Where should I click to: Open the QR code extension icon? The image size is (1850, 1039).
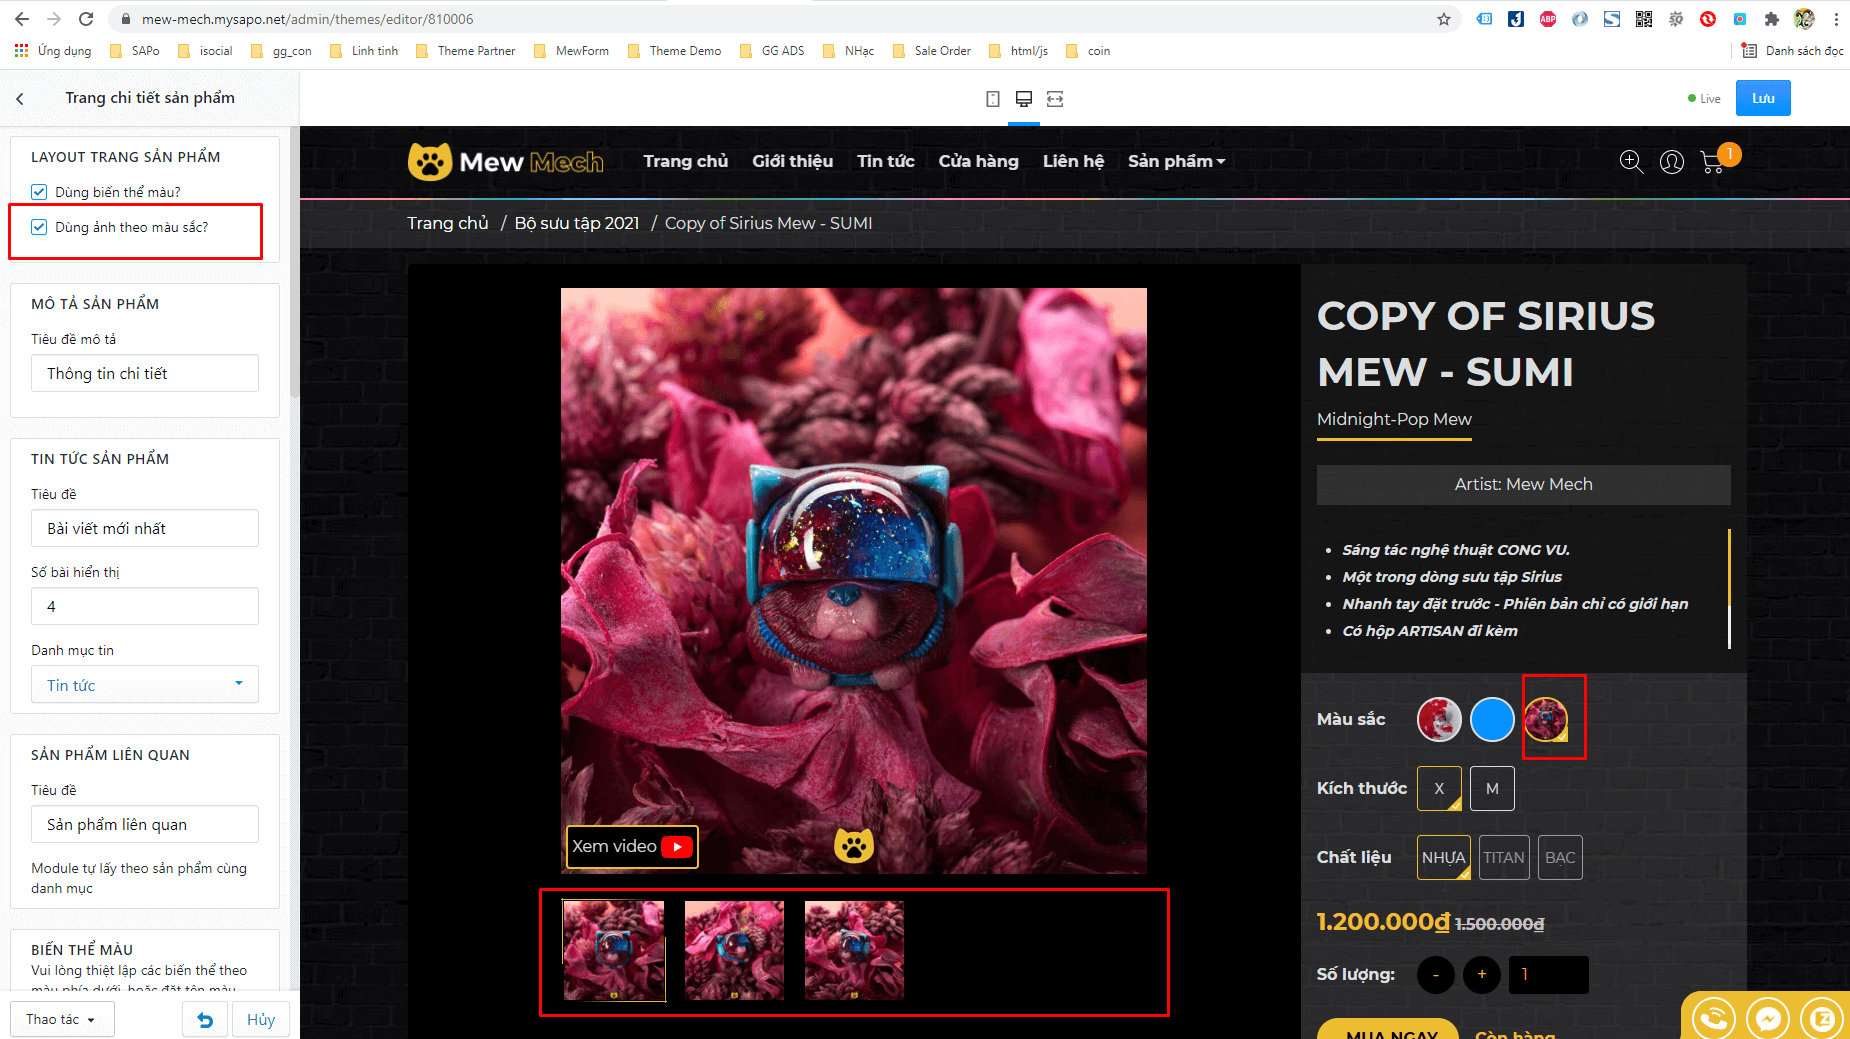[1644, 19]
